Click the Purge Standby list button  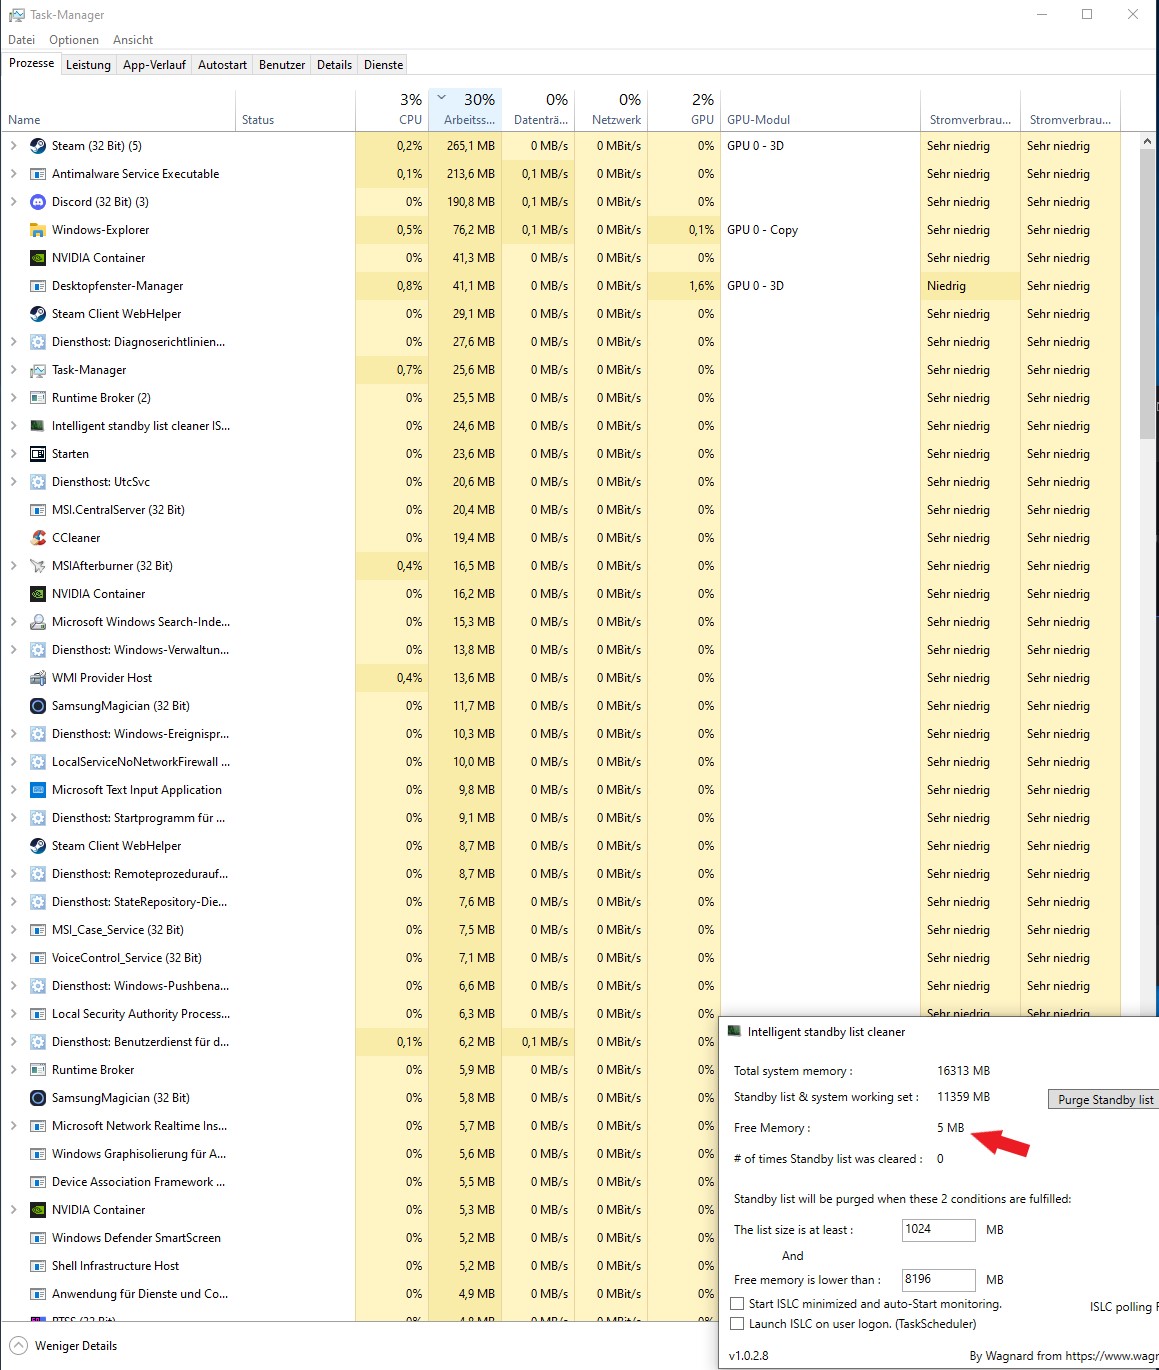click(x=1104, y=1099)
